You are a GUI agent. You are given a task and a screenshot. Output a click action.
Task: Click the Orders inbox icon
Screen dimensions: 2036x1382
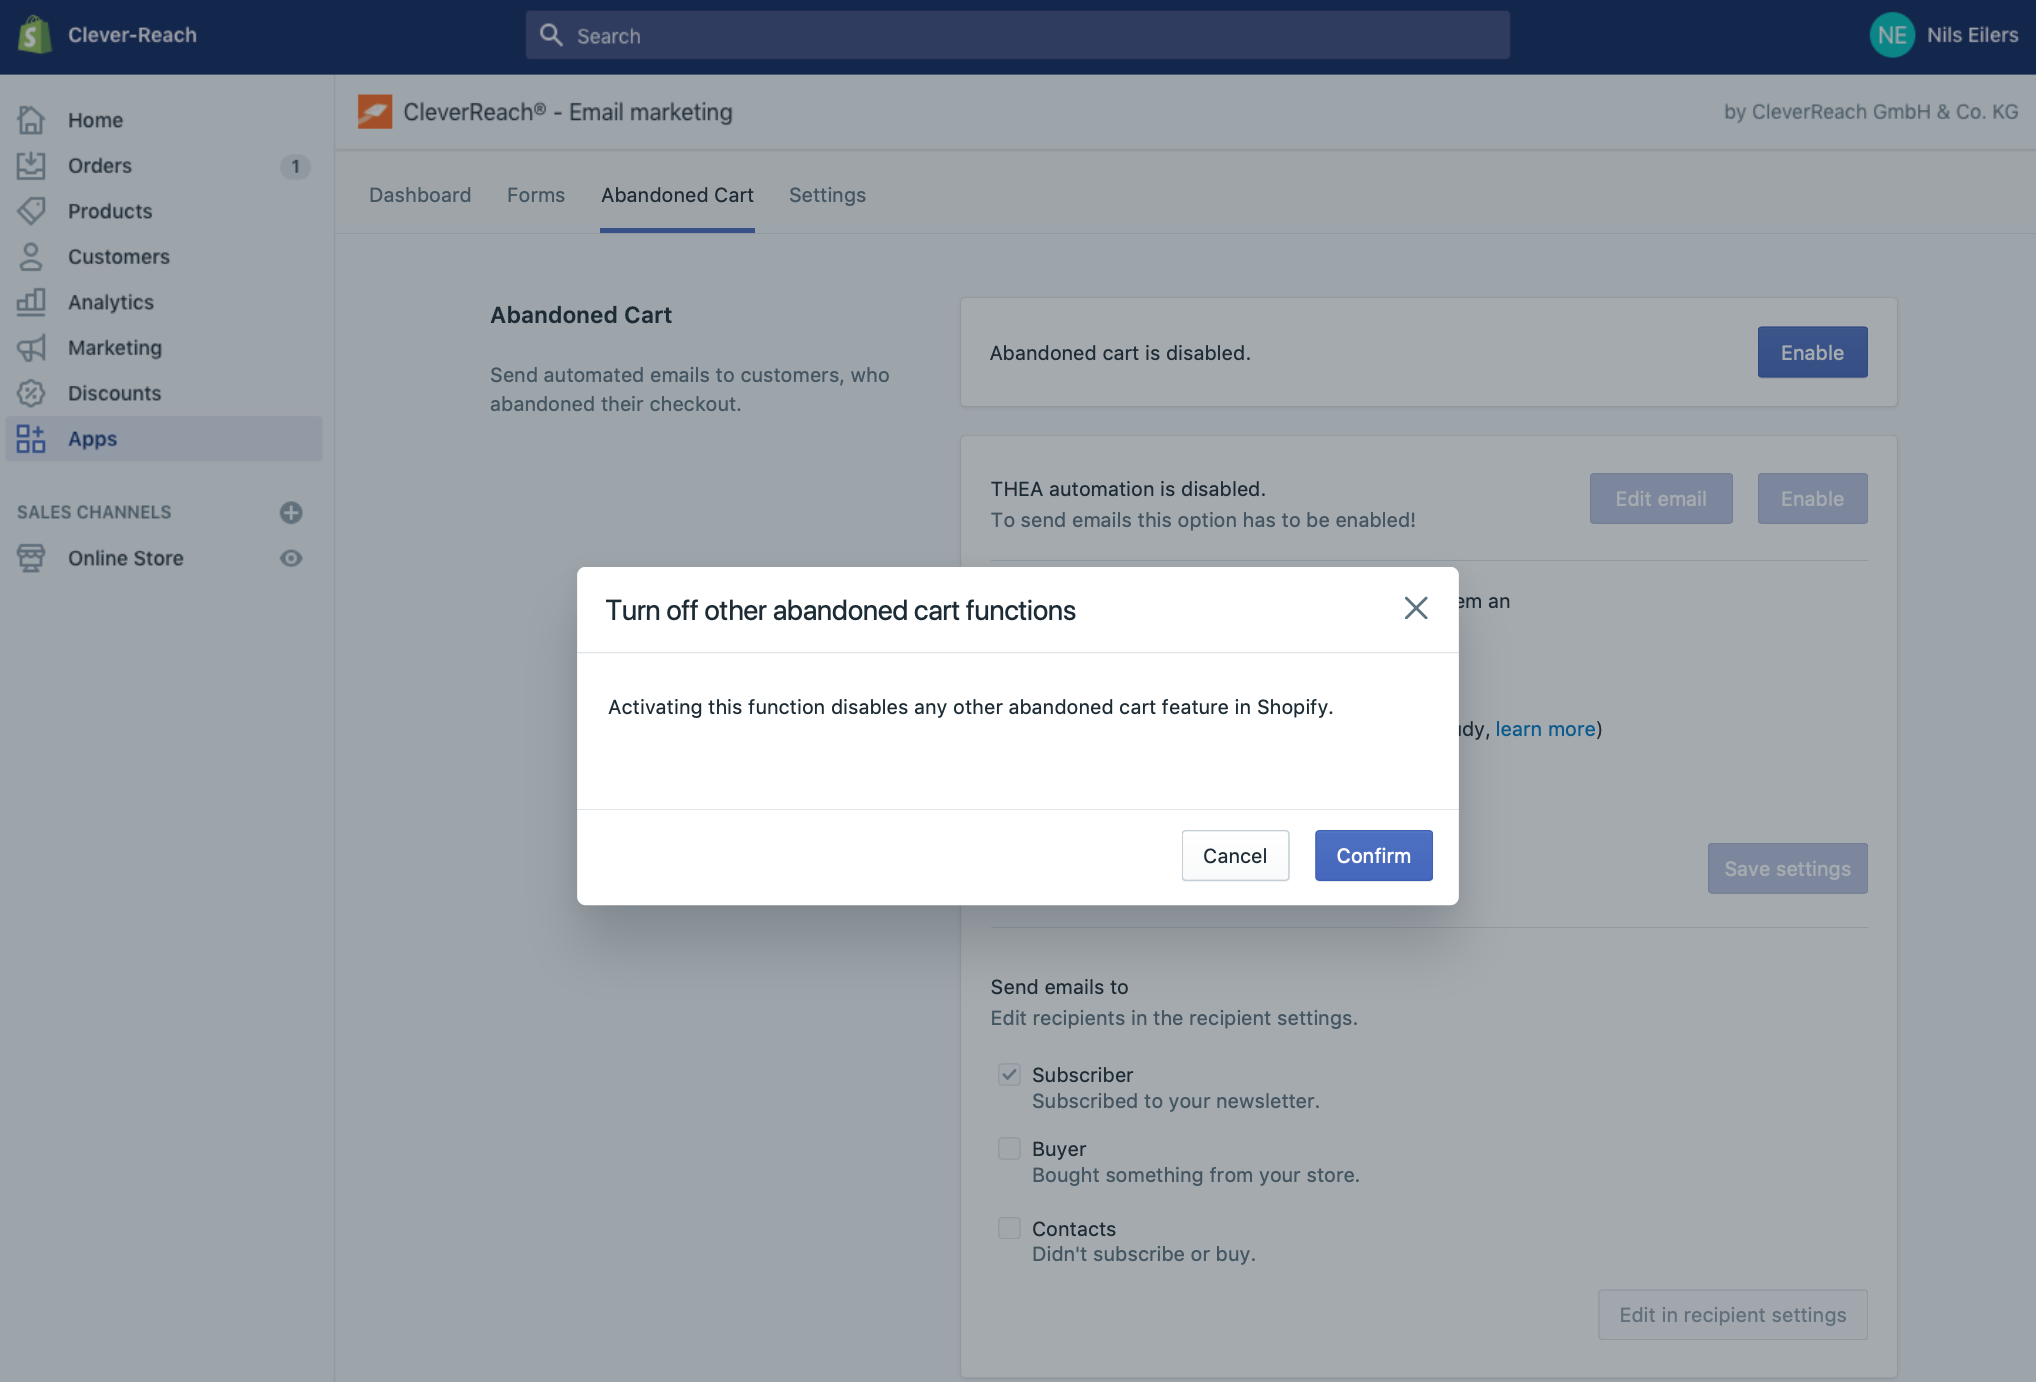click(x=31, y=166)
